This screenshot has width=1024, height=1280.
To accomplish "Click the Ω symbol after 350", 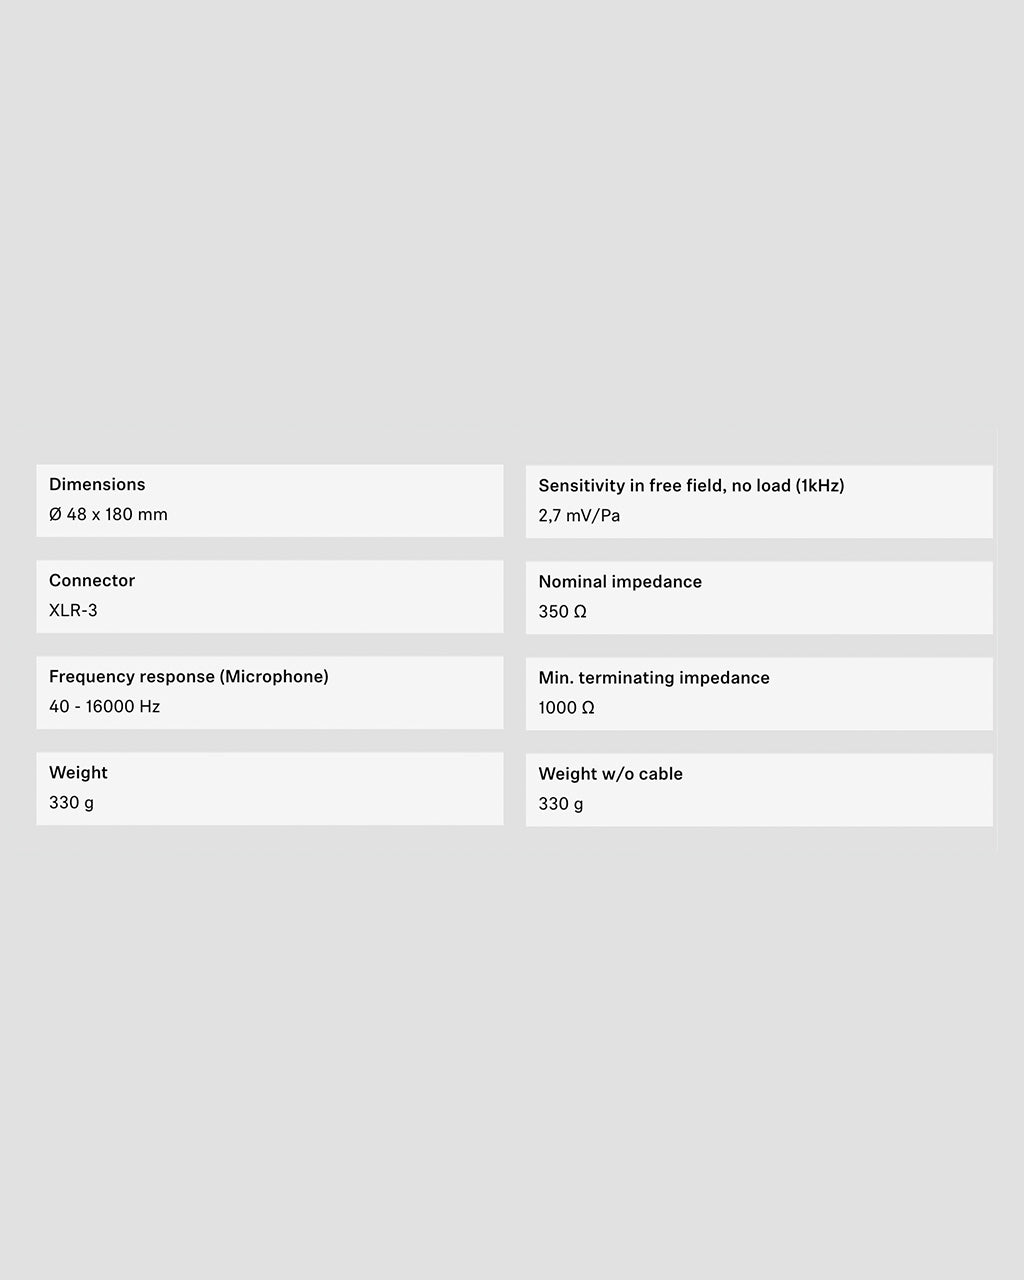I will coord(580,612).
